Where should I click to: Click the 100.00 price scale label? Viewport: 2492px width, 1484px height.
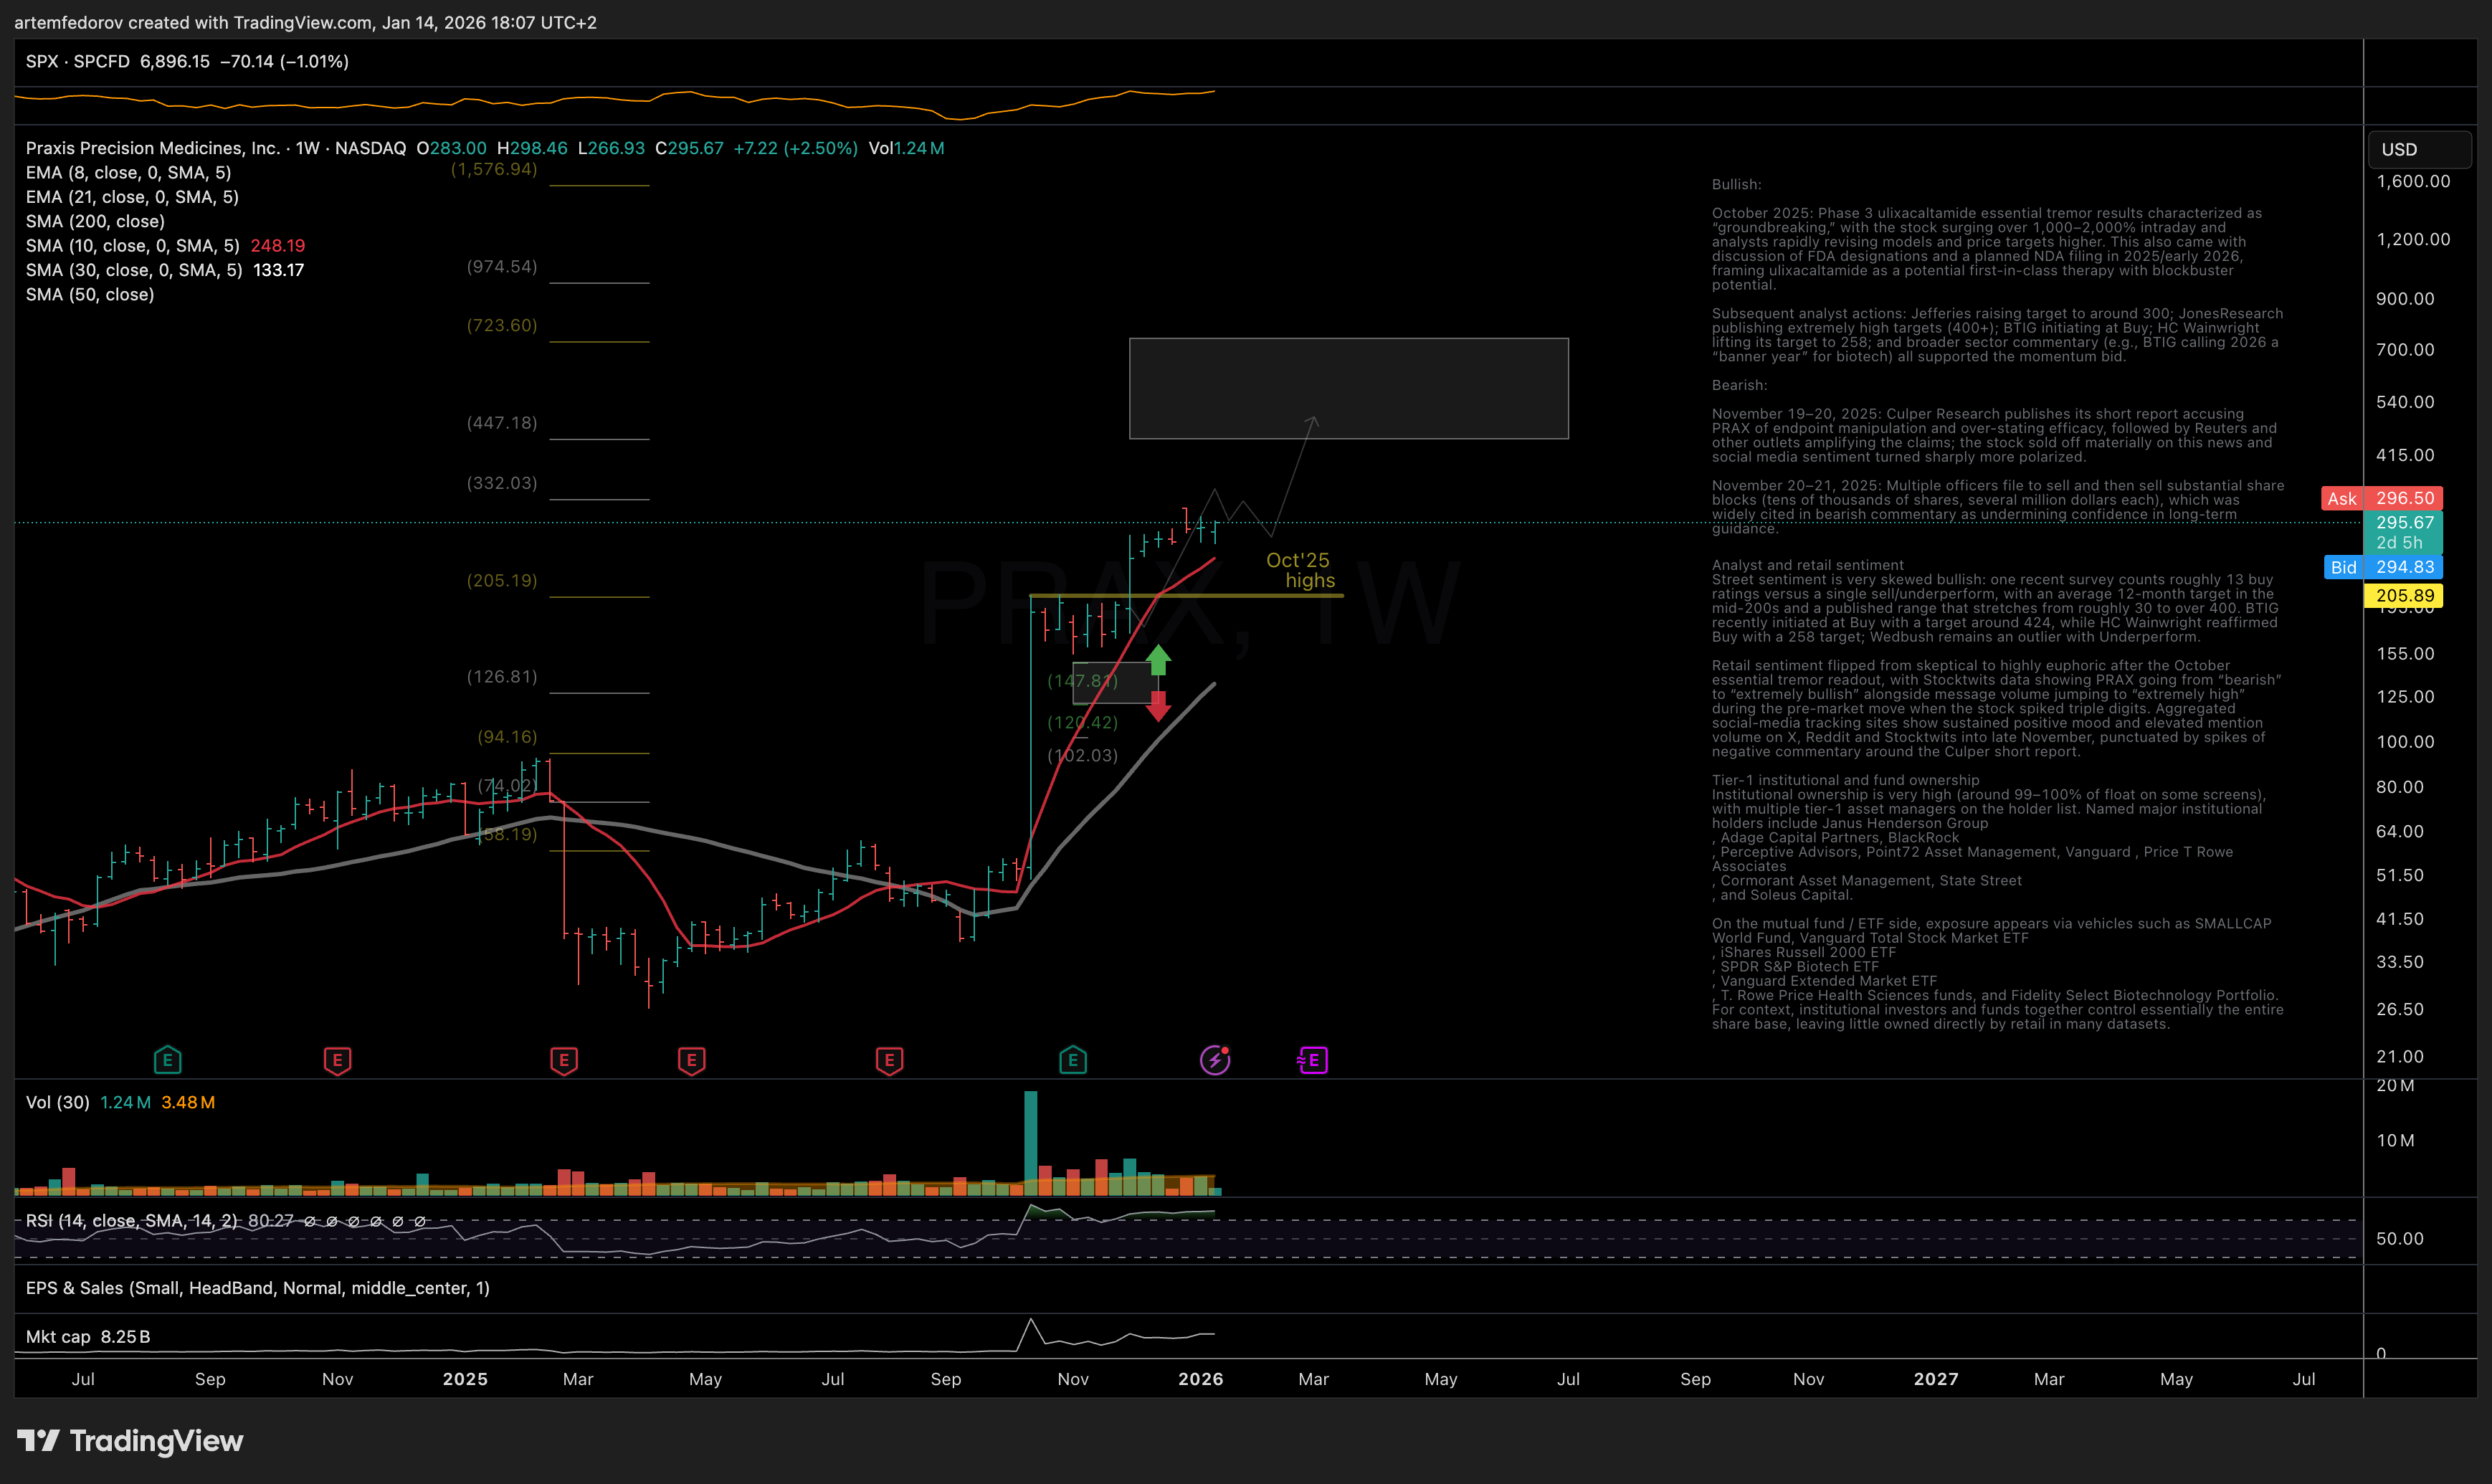2405,742
